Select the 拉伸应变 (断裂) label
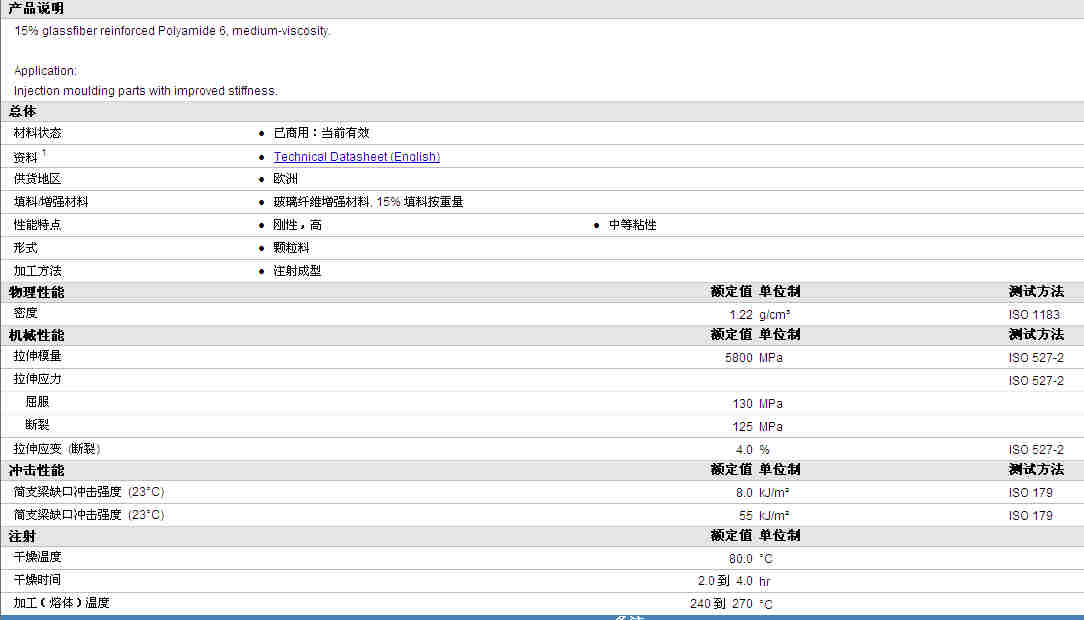Screen dimensions: 1084x620 click(57, 449)
